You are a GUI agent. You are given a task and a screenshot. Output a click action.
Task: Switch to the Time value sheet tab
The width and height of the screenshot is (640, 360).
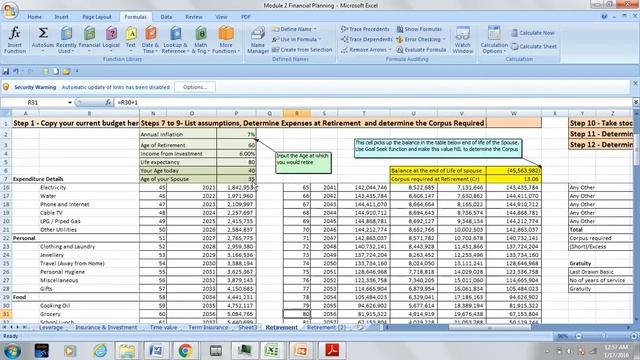(163, 327)
